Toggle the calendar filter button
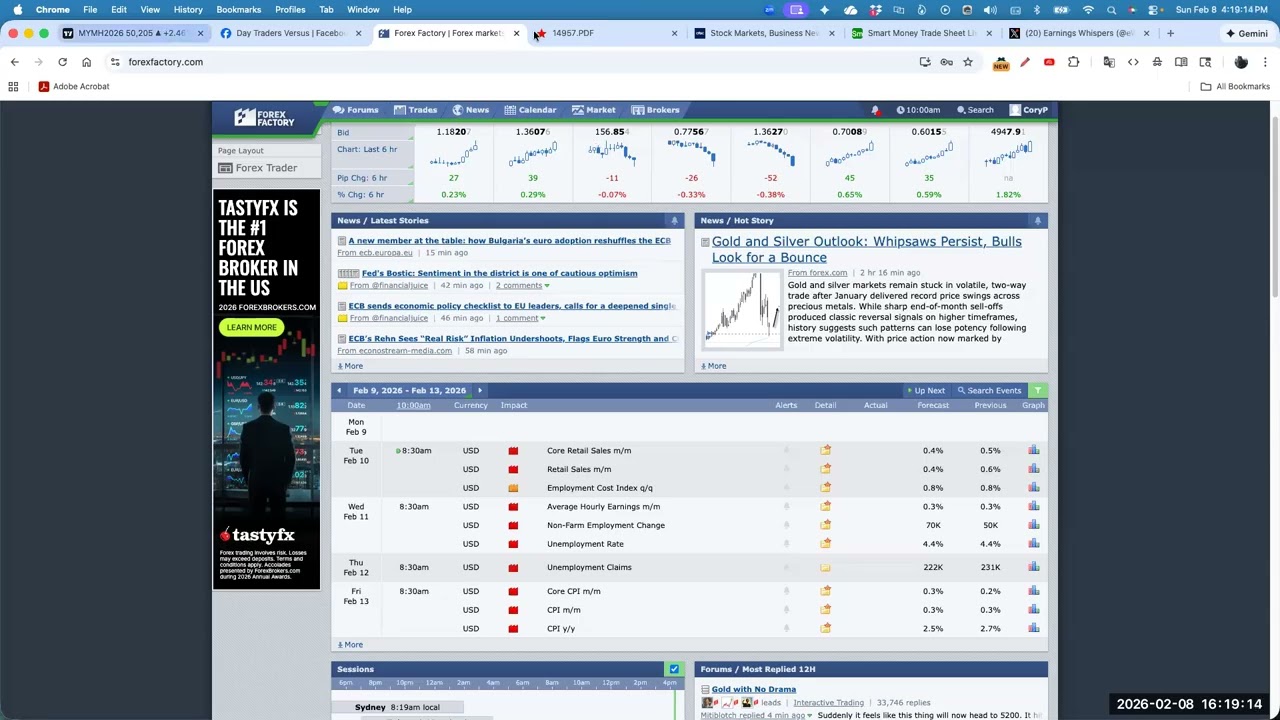The height and width of the screenshot is (720, 1280). [x=1038, y=391]
